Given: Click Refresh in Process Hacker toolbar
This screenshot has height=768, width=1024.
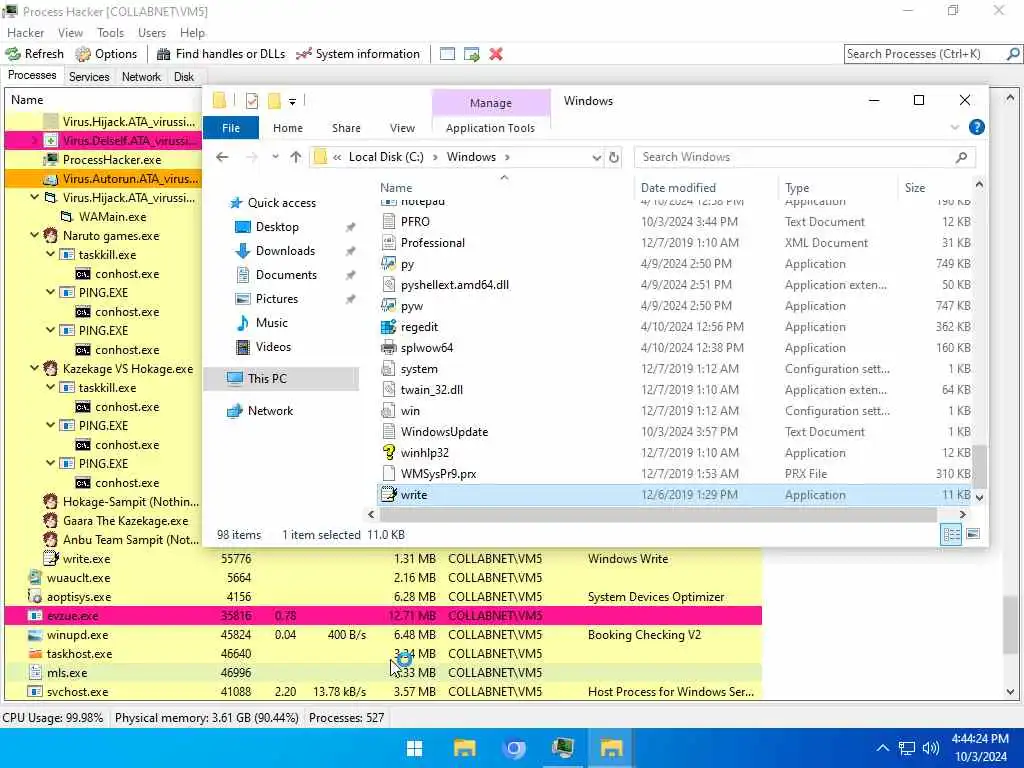Looking at the screenshot, I should coord(35,54).
